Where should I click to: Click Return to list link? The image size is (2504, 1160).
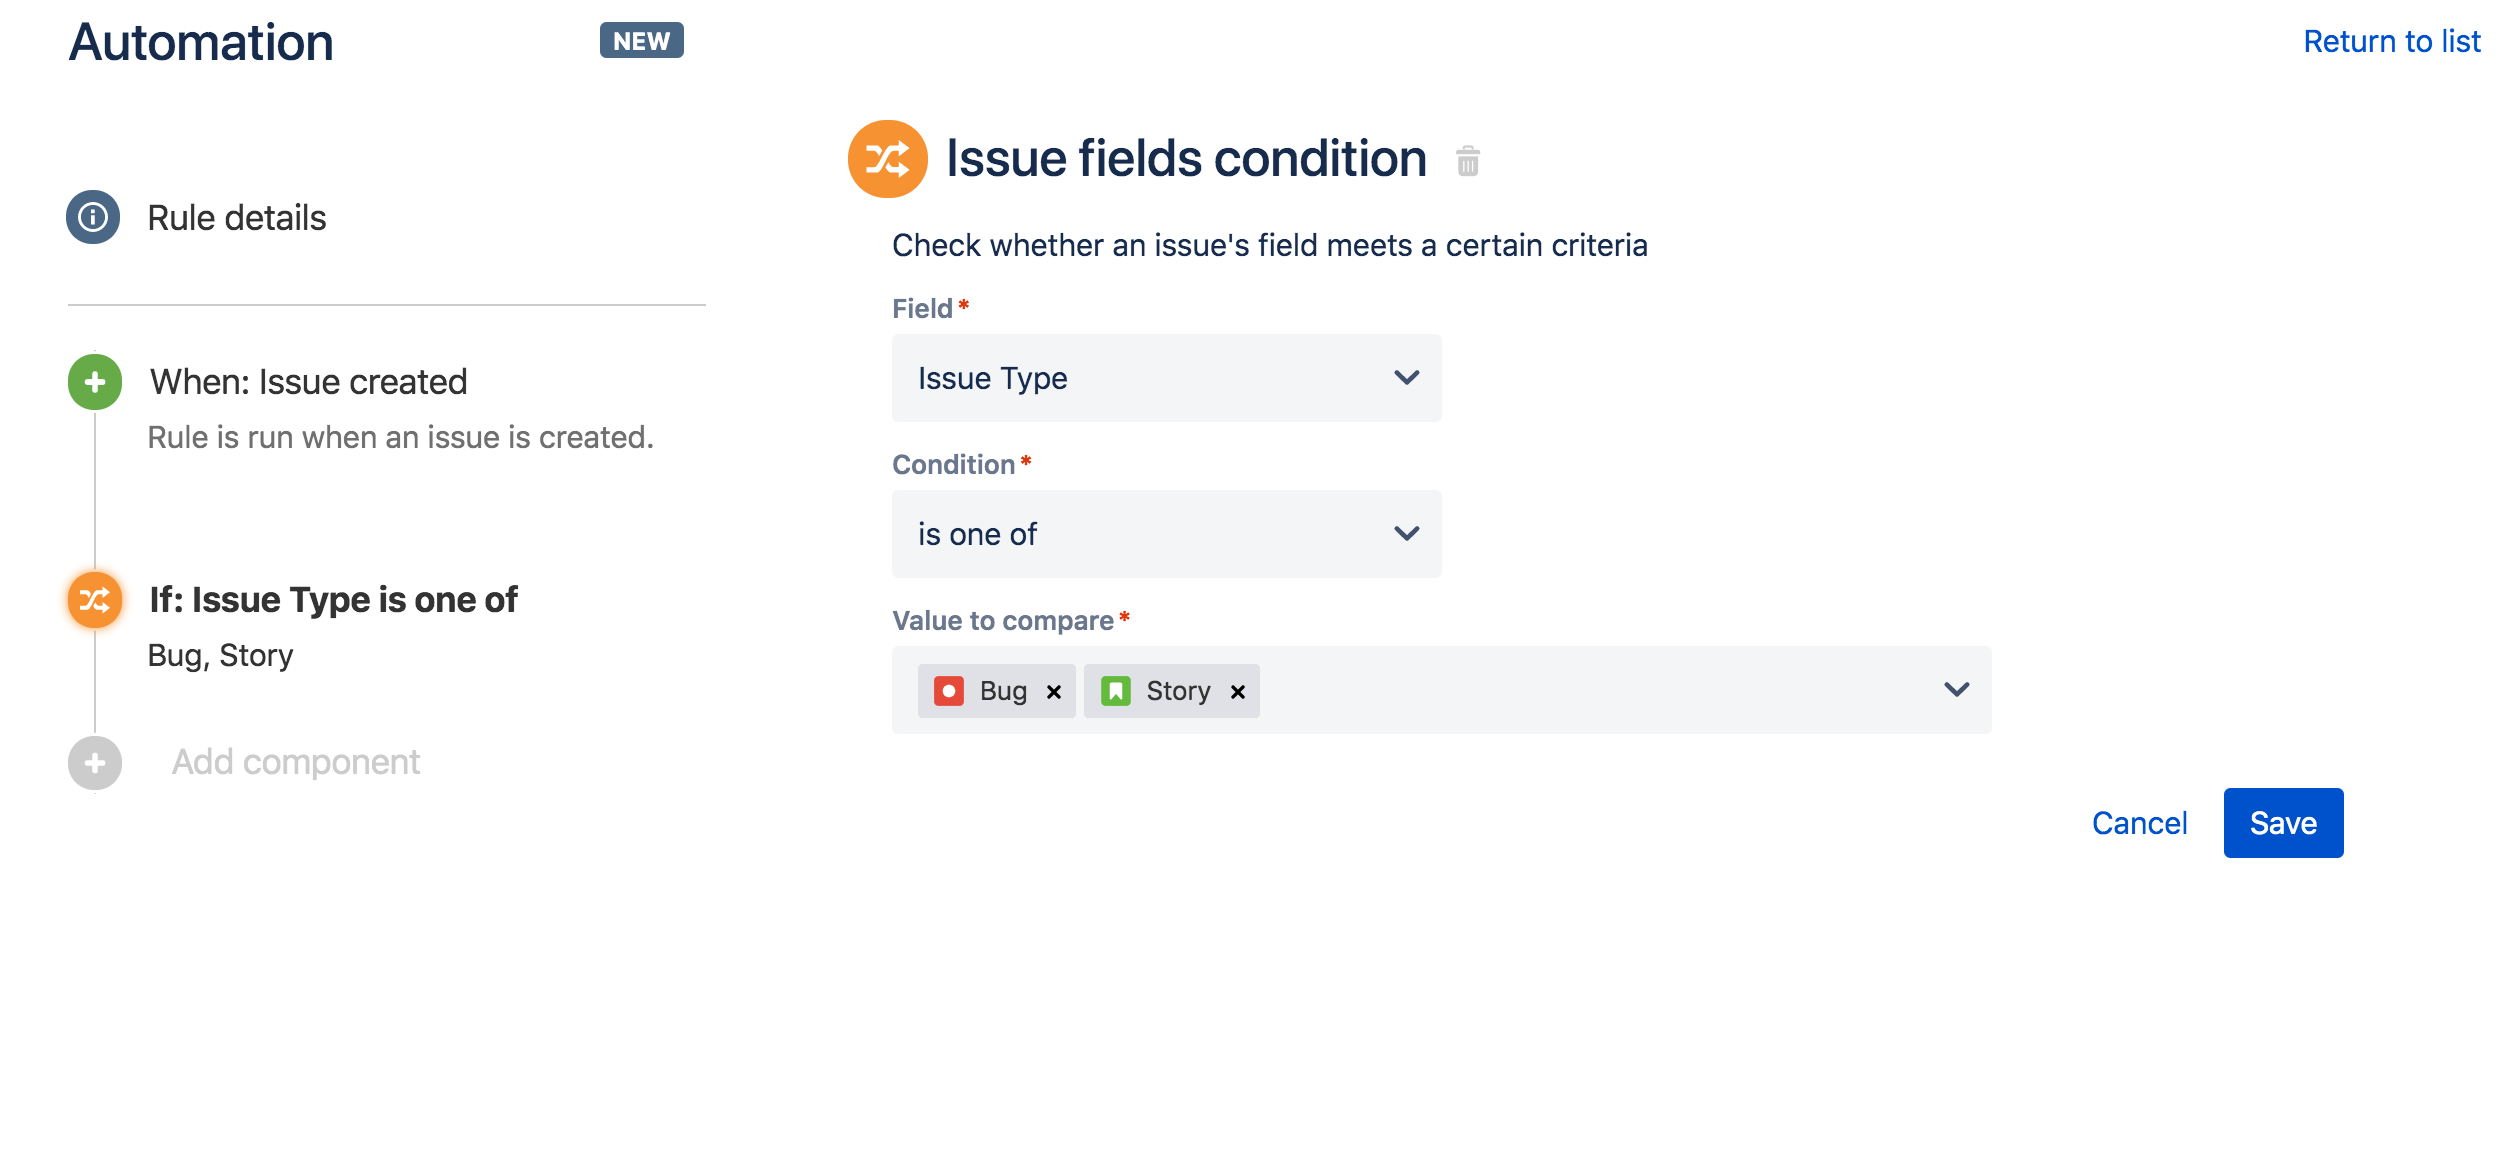pyautogui.click(x=2392, y=41)
